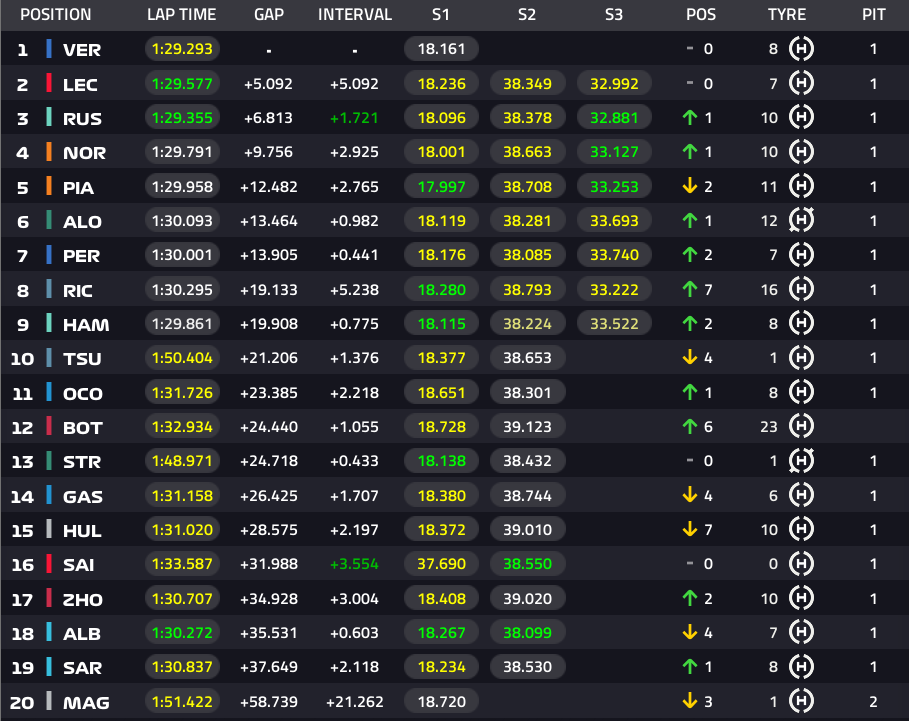Click PIA's green S1 time 17.997
This screenshot has height=721, width=909.
click(x=441, y=187)
